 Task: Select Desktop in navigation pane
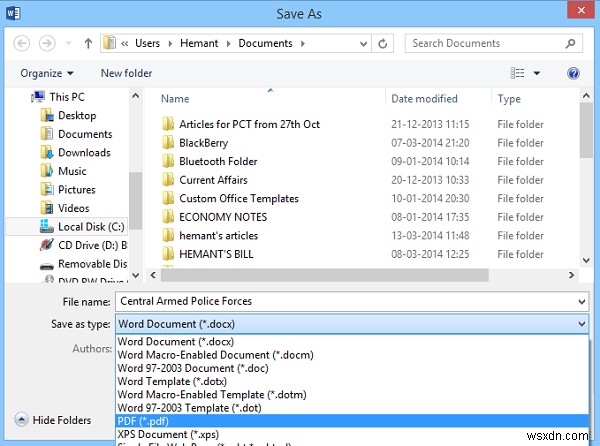coord(68,116)
